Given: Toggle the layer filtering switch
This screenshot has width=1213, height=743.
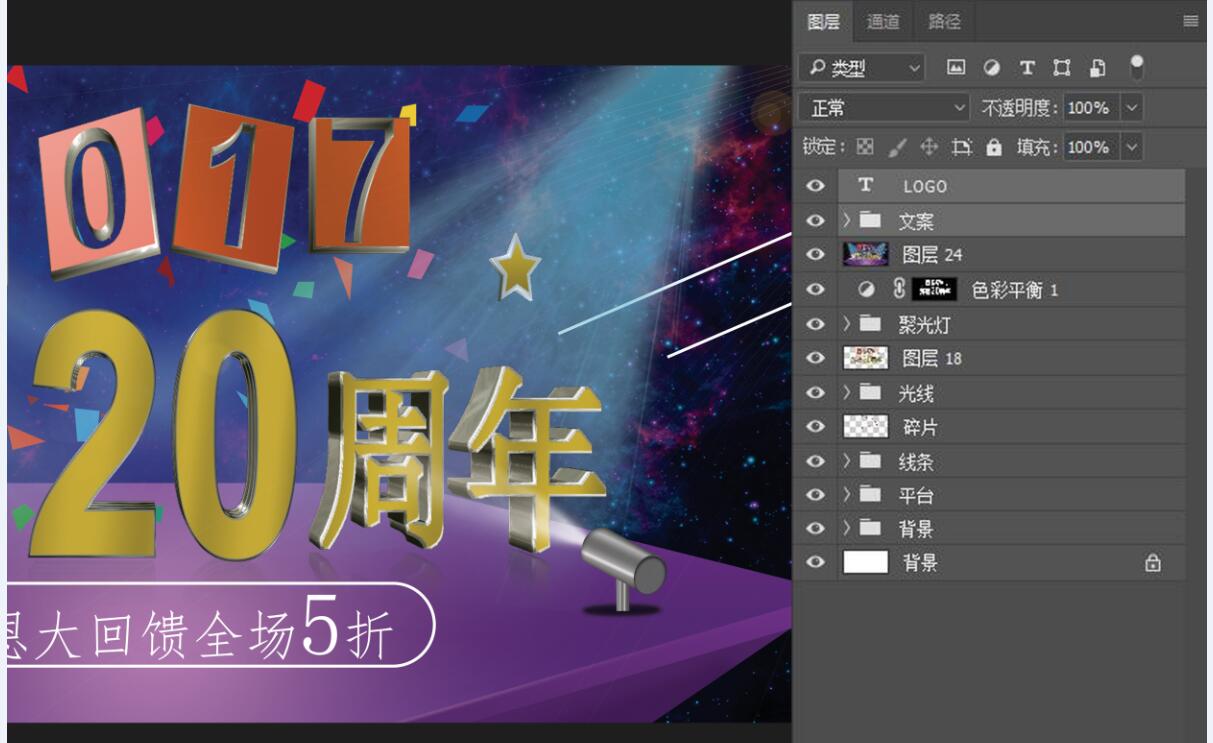Looking at the screenshot, I should tap(1136, 67).
